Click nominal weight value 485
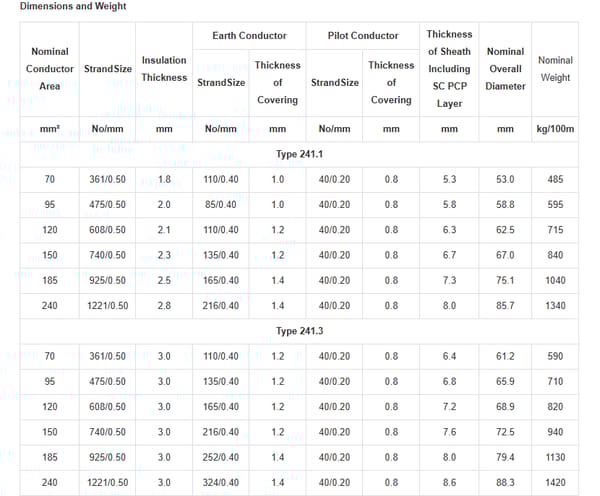This screenshot has height=496, width=600. (555, 179)
